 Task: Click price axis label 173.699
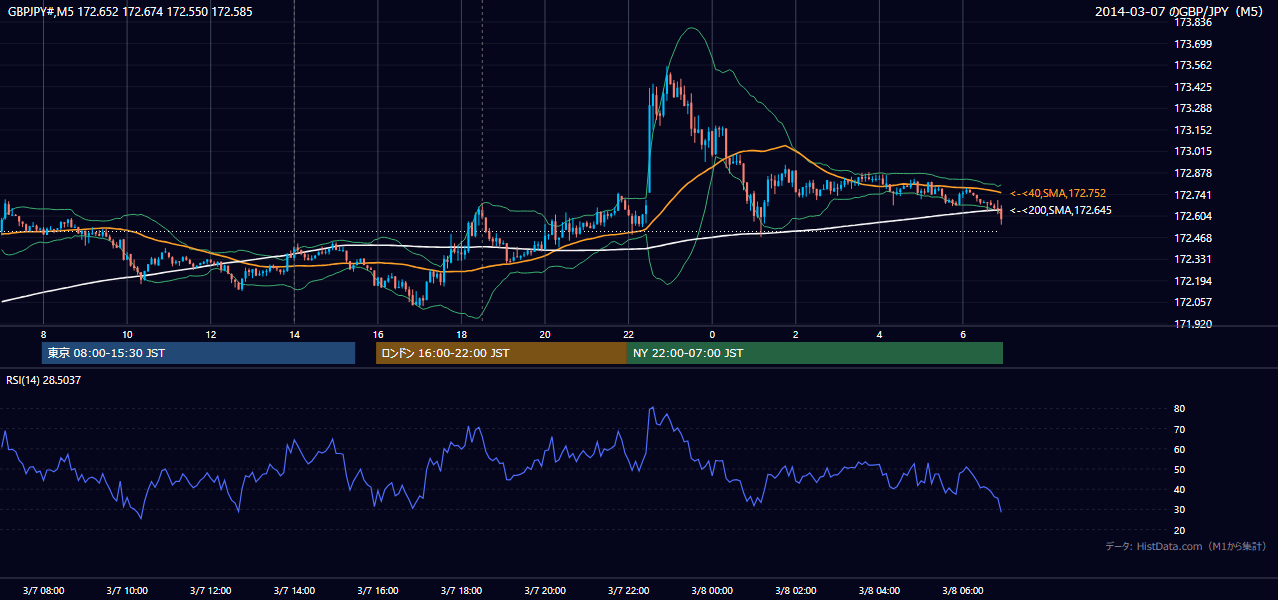click(x=1193, y=44)
